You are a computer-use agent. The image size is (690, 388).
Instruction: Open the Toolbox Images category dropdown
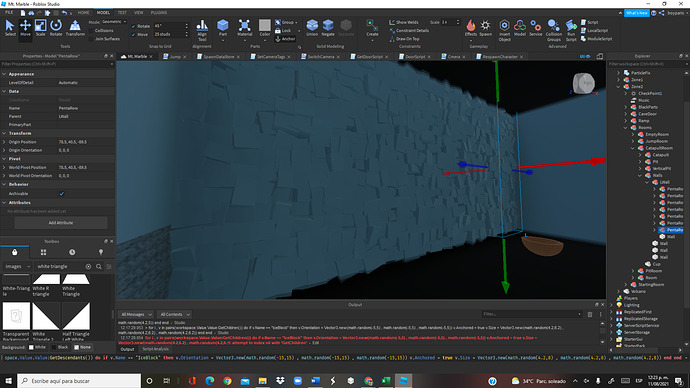point(17,266)
